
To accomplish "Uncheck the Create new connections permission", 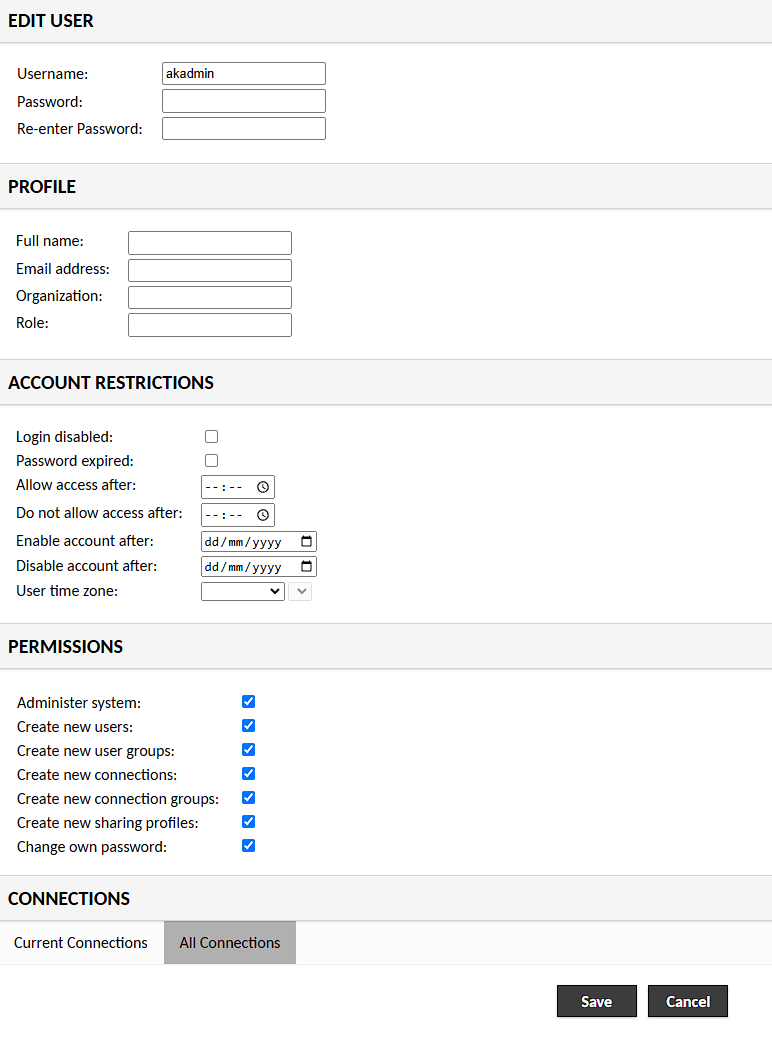I will (248, 774).
